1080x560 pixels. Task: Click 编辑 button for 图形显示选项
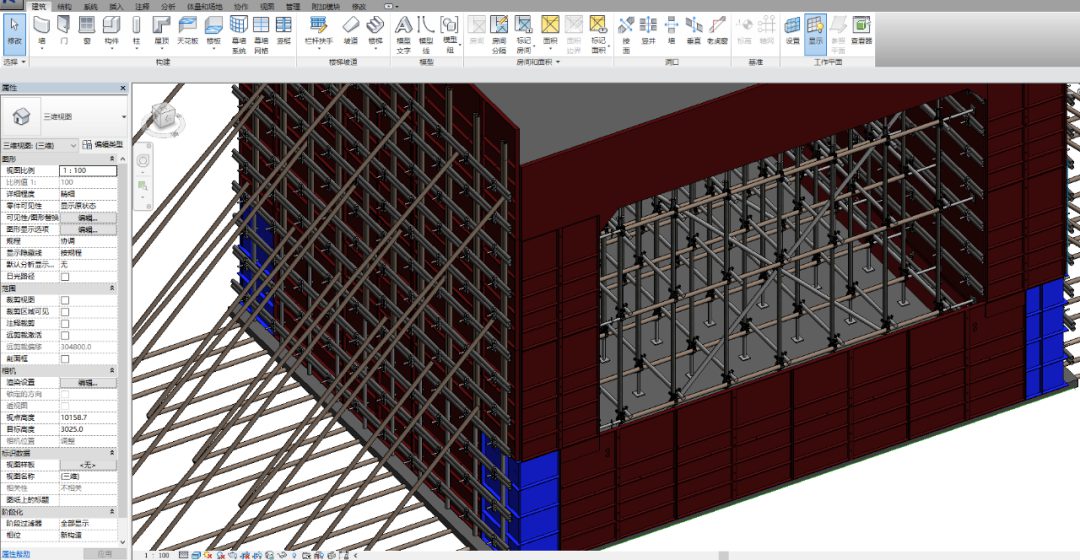[88, 229]
